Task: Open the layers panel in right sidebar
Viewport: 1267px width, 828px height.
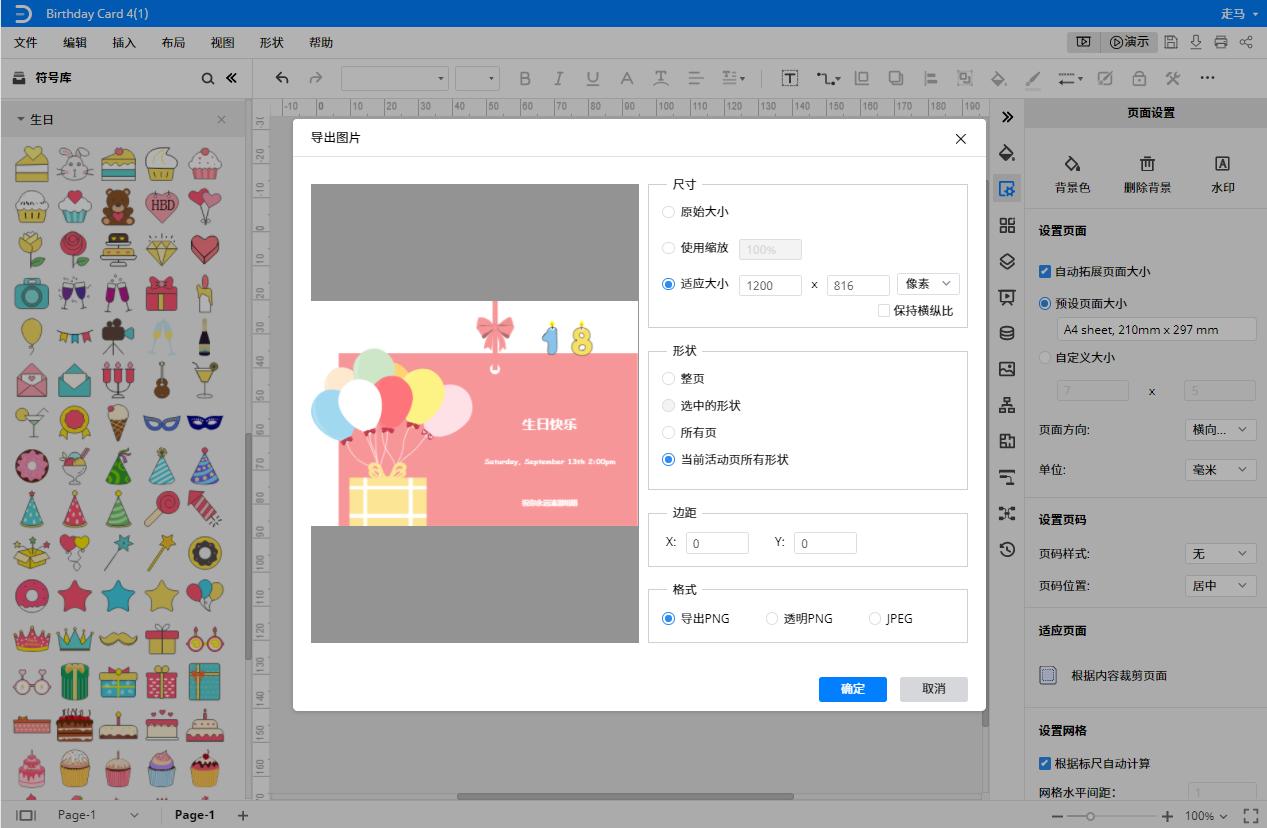Action: tap(1007, 261)
